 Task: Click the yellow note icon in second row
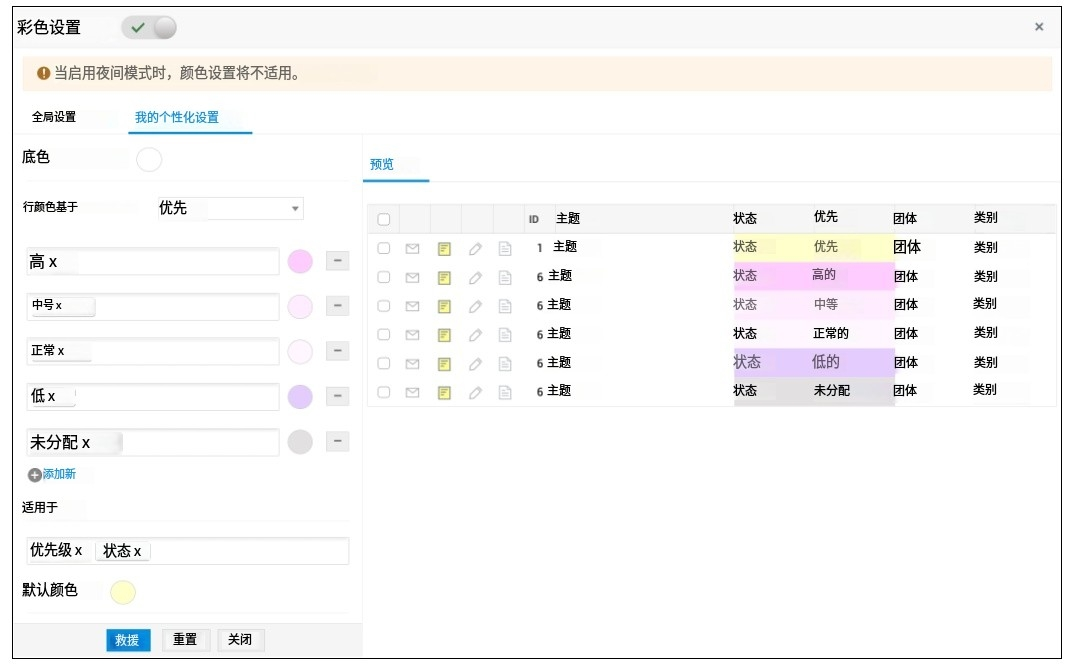[445, 277]
